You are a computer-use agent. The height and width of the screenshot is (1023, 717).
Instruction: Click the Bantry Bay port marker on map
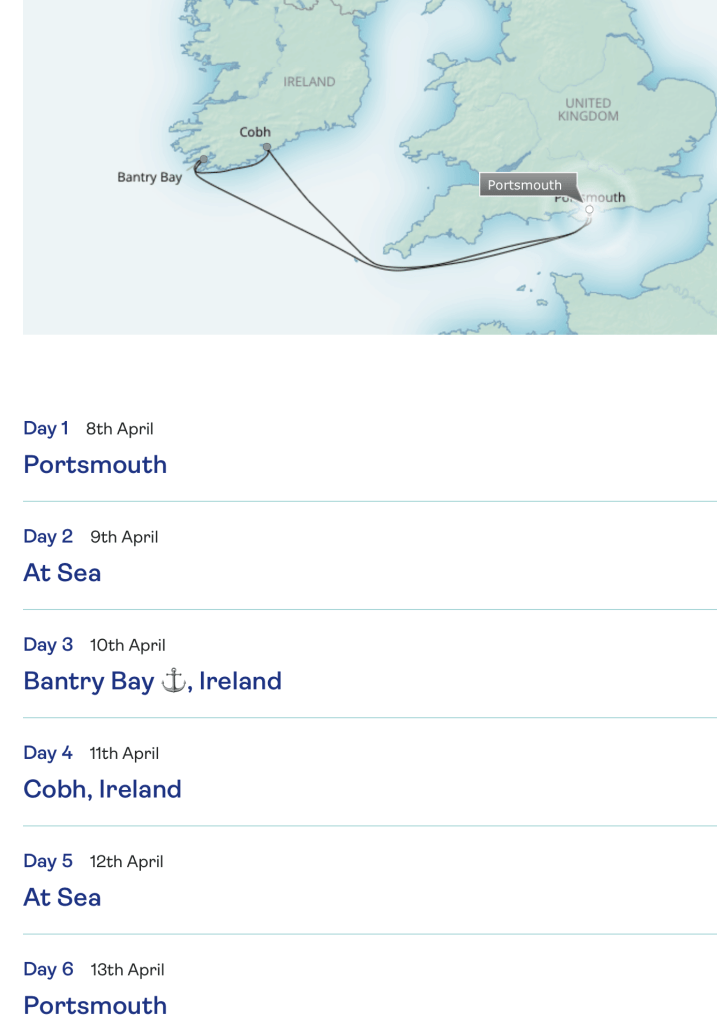(x=203, y=160)
